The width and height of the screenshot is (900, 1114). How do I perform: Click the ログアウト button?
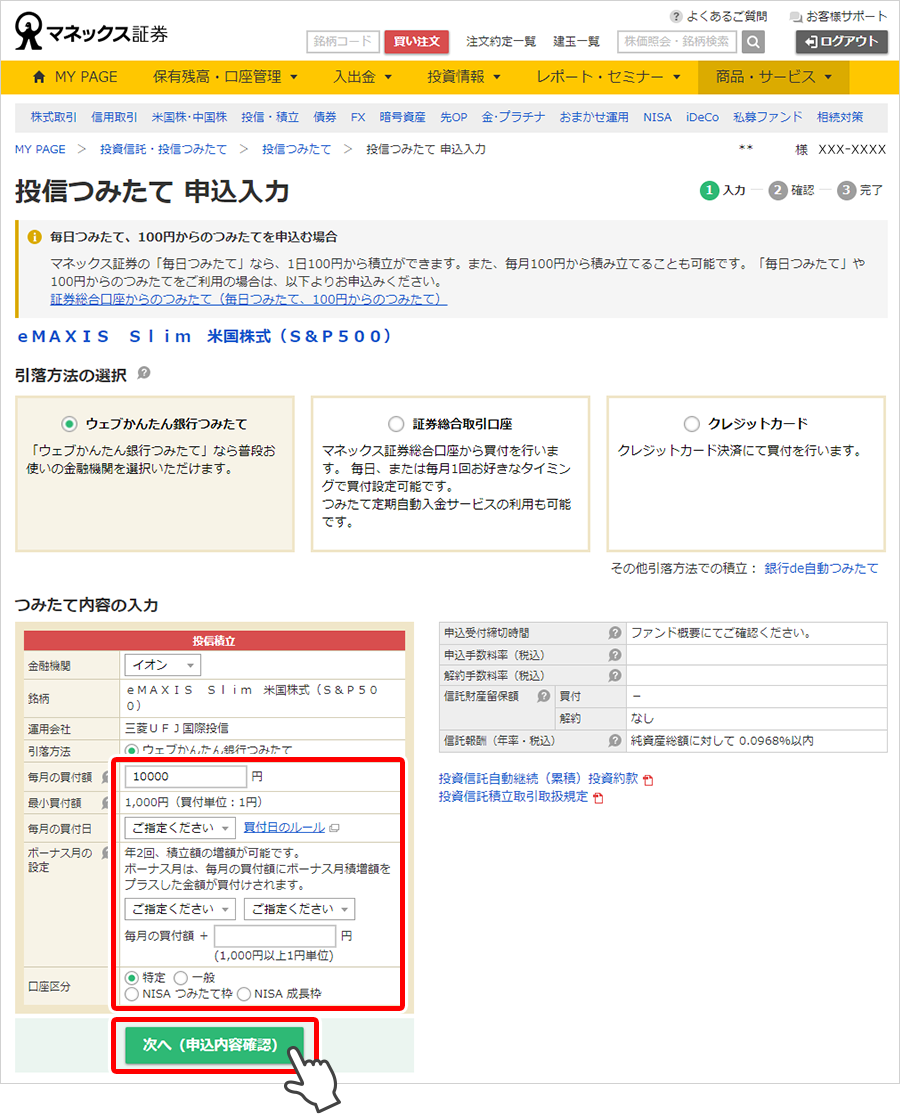pyautogui.click(x=842, y=42)
